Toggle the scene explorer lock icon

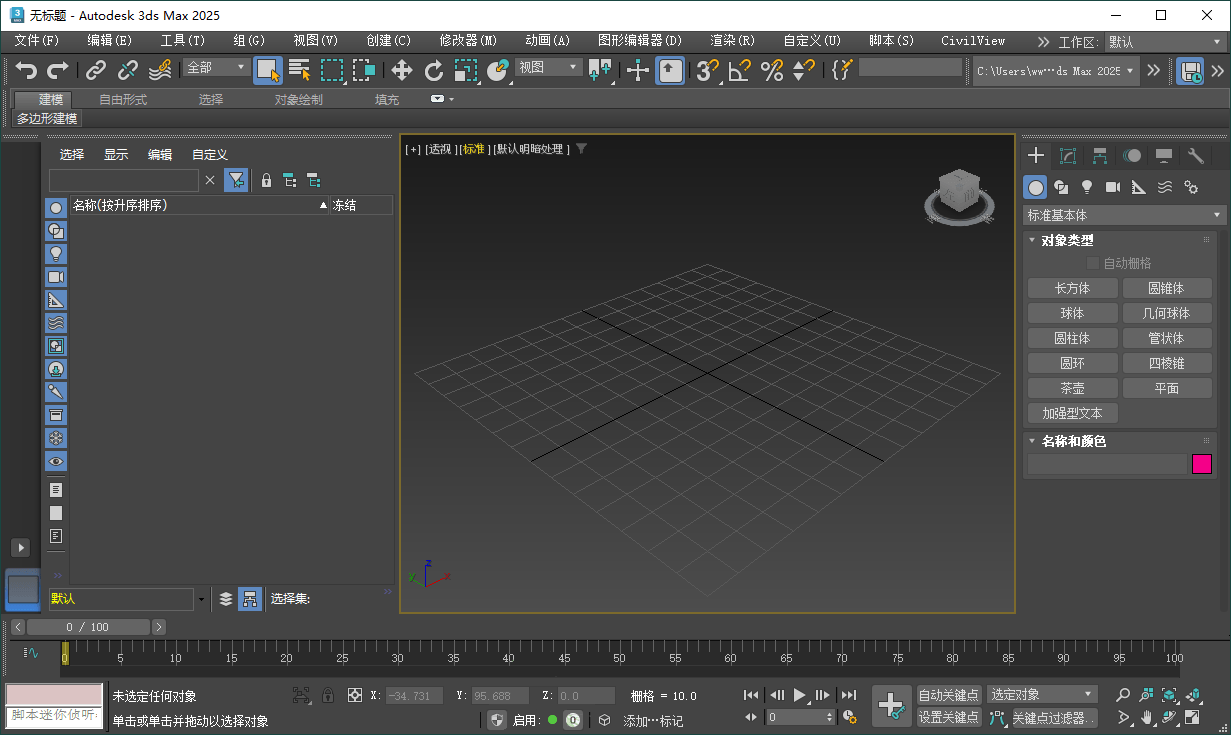tap(266, 180)
